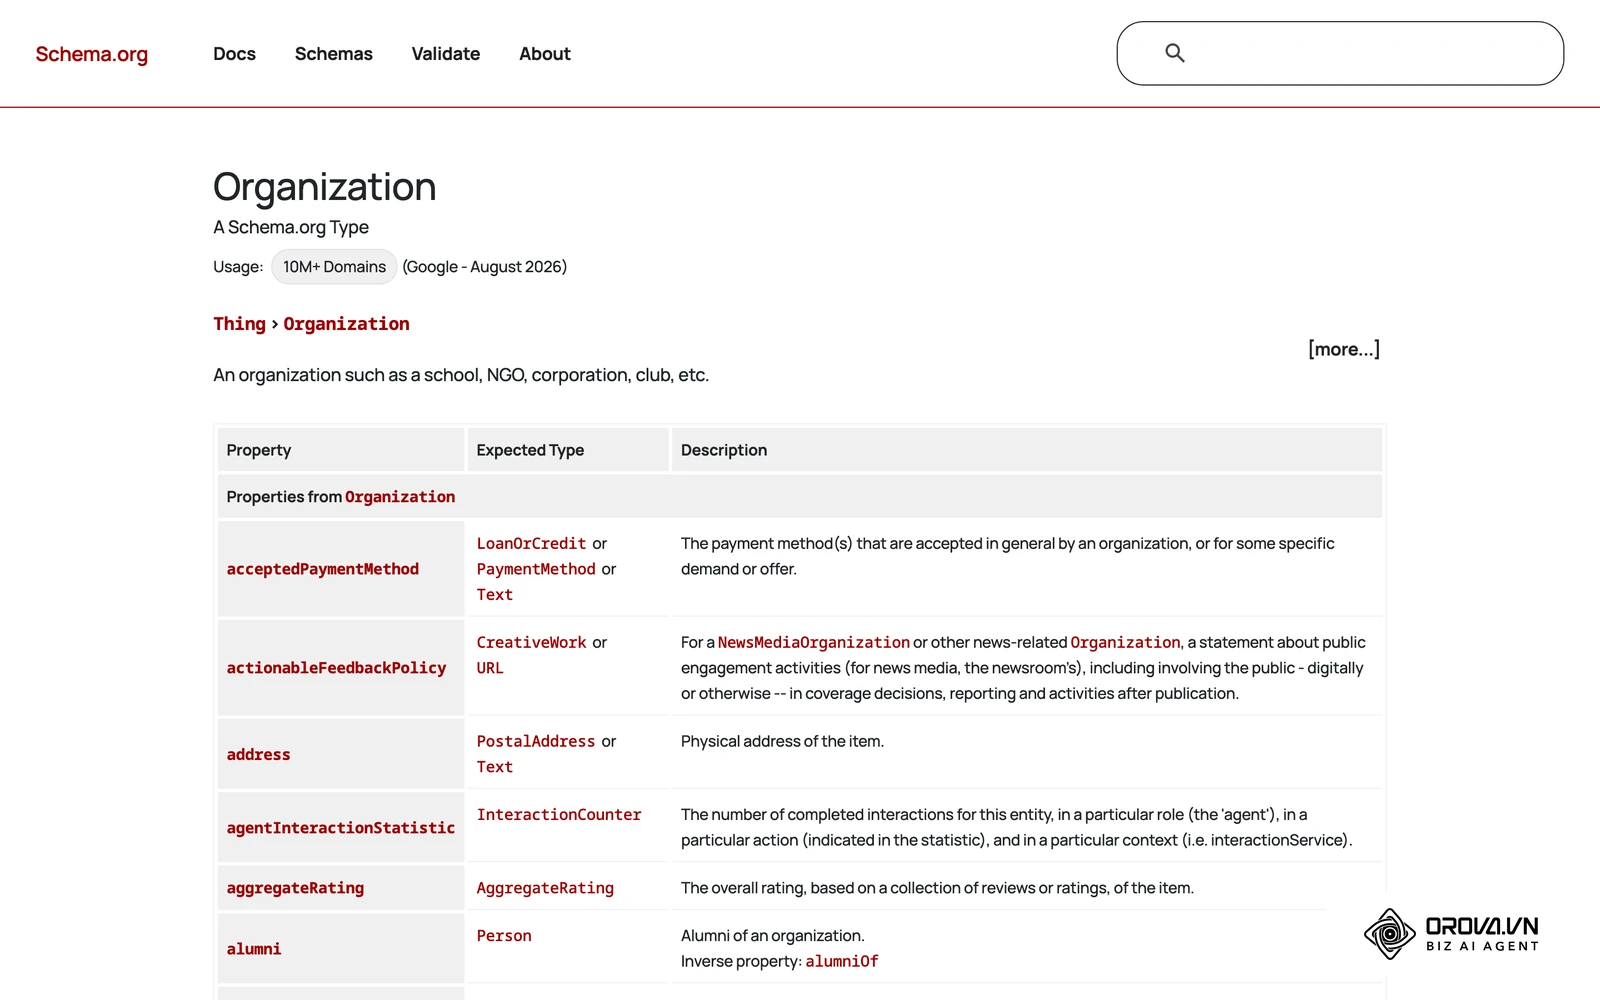Open the URL type link
Screen dimensions: 1600x1000
pyautogui.click(x=490, y=668)
